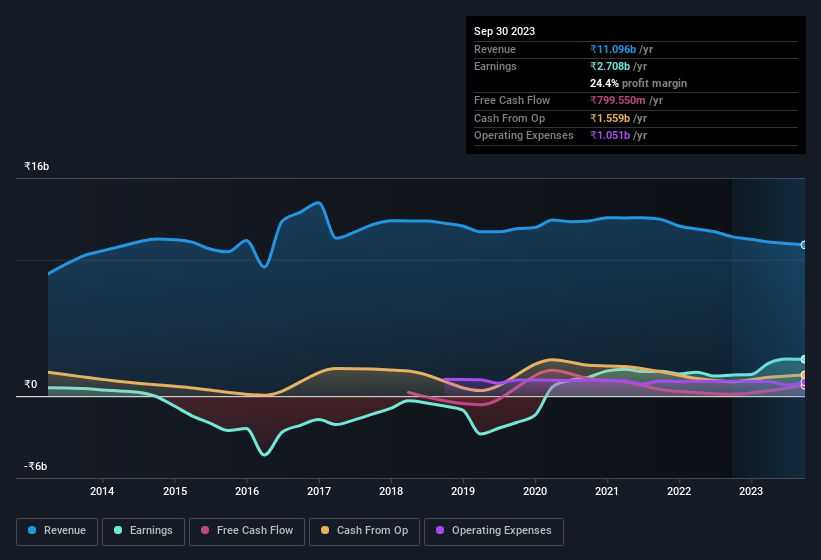821x560 pixels.
Task: Click the -₹6b y-axis label
Action: [x=36, y=466]
